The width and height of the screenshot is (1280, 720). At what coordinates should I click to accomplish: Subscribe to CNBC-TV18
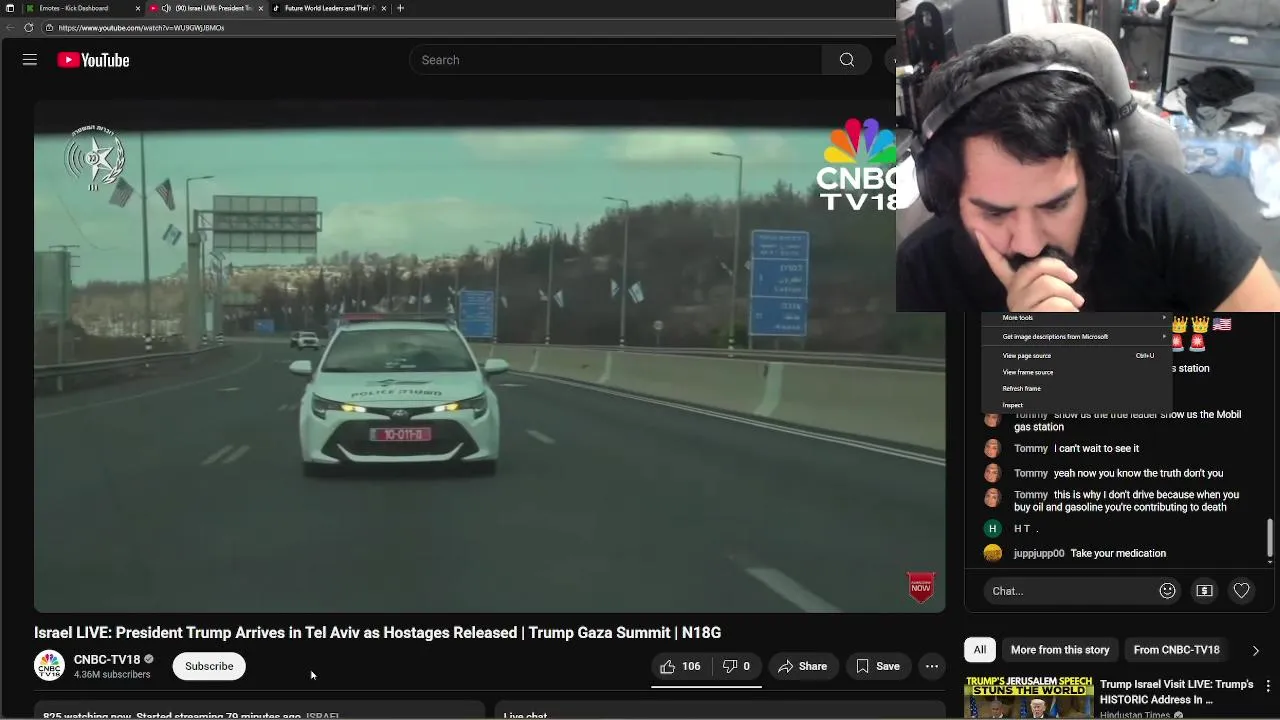click(209, 666)
